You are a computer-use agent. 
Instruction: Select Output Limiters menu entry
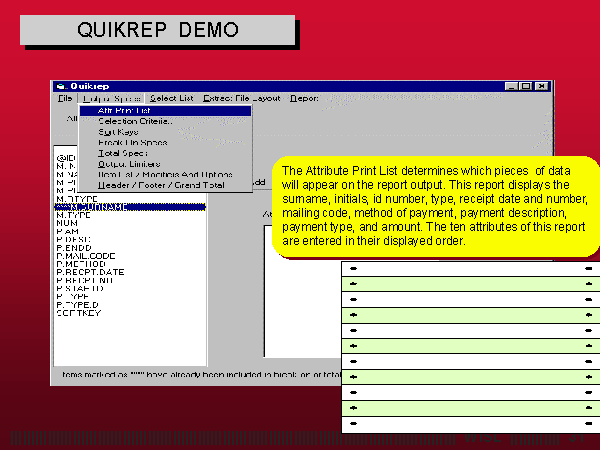coord(128,164)
